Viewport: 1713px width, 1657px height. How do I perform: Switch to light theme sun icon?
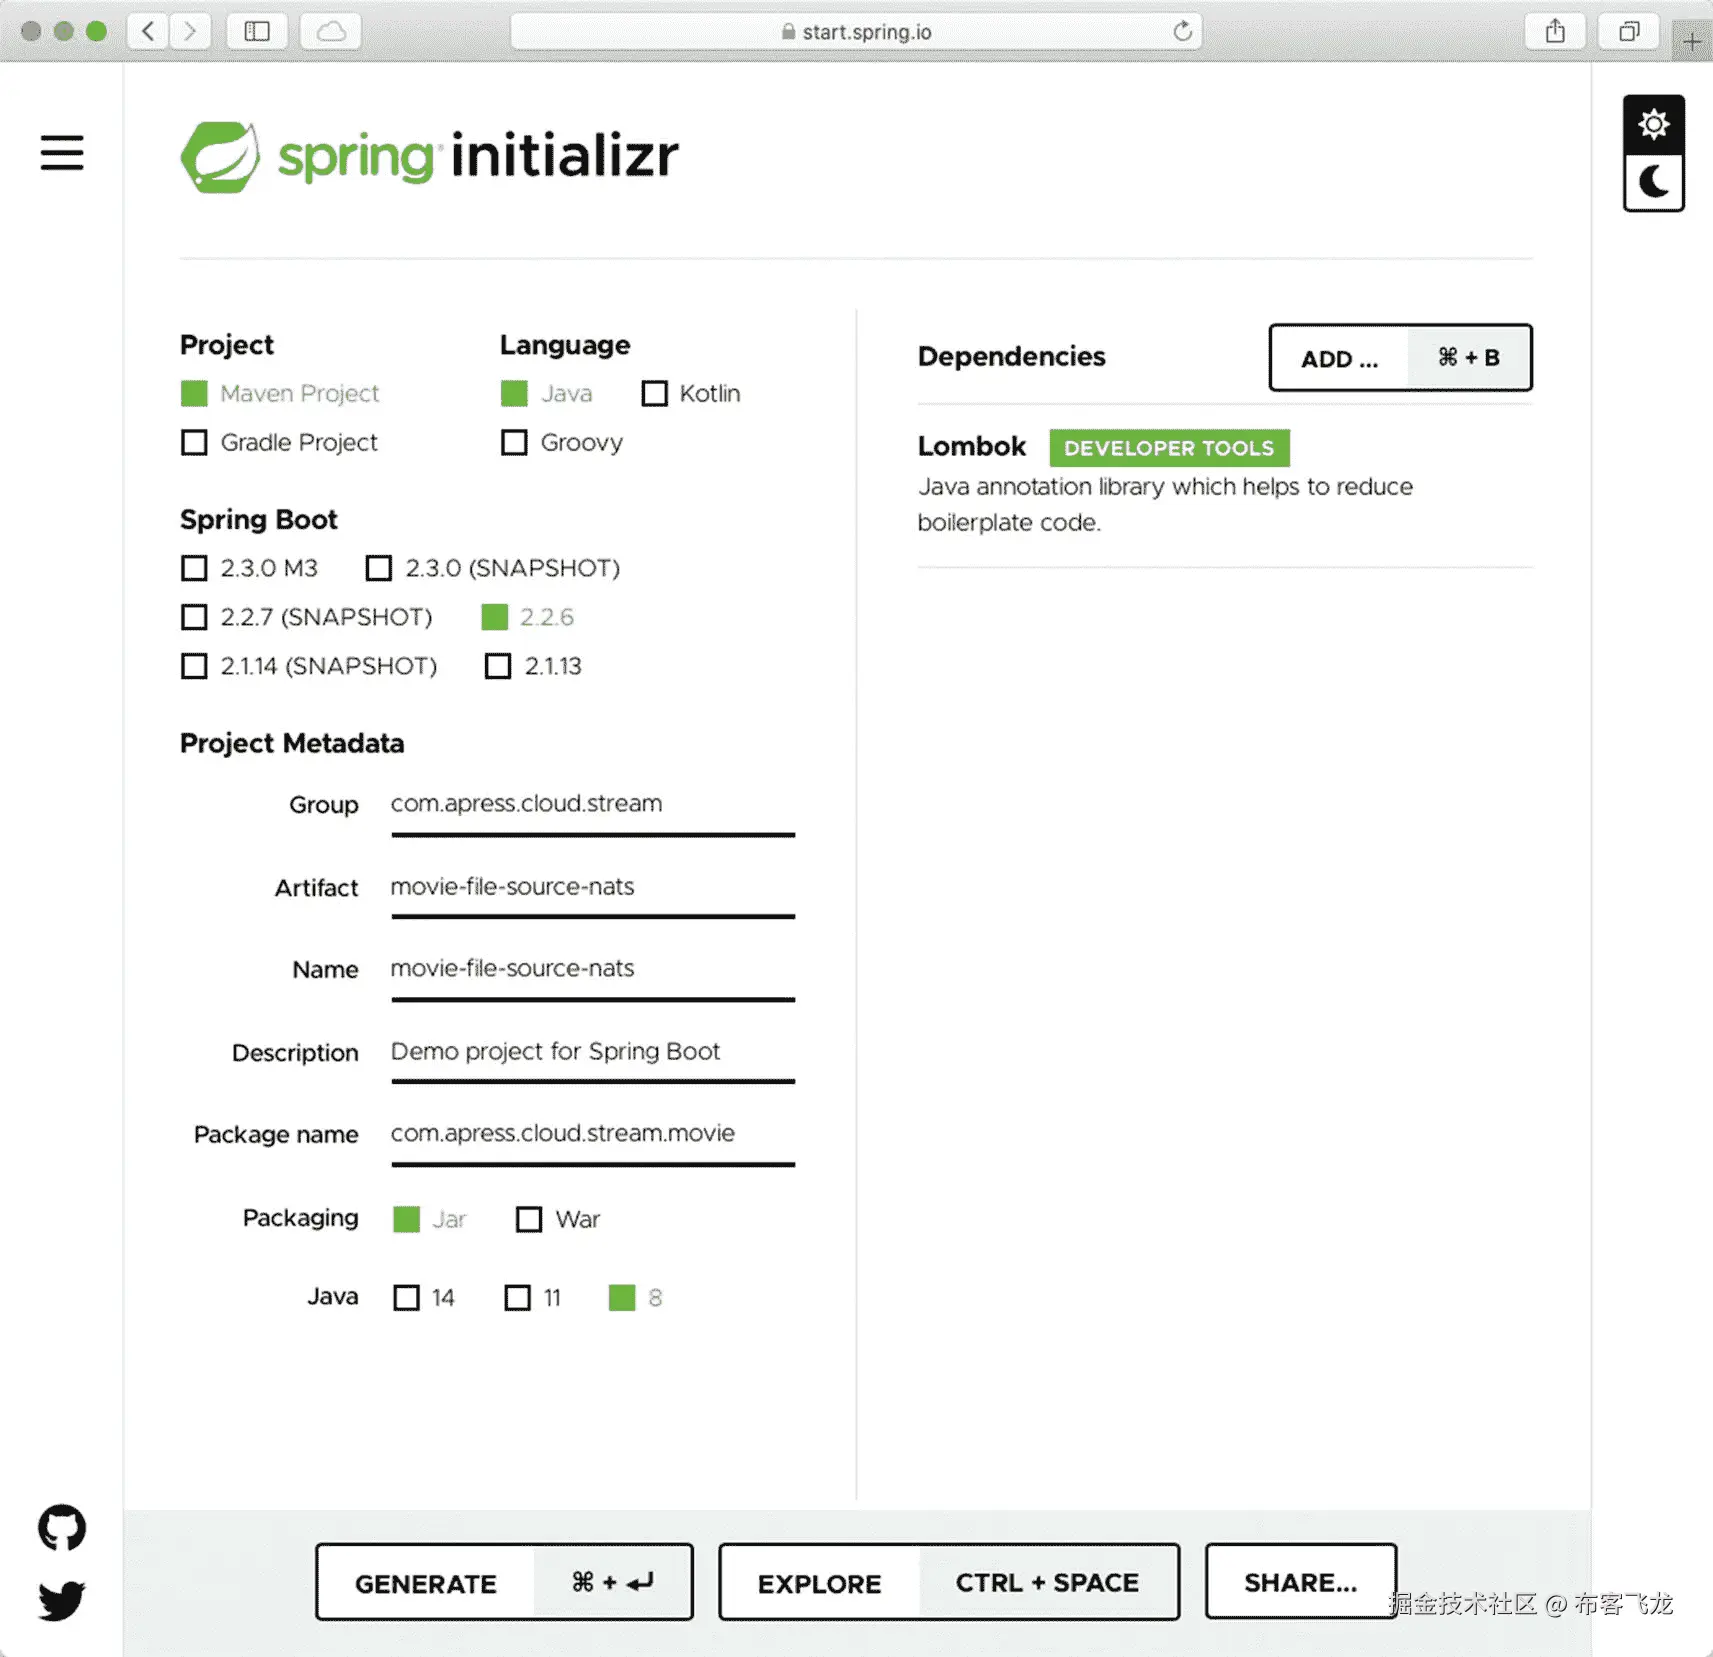(1653, 124)
